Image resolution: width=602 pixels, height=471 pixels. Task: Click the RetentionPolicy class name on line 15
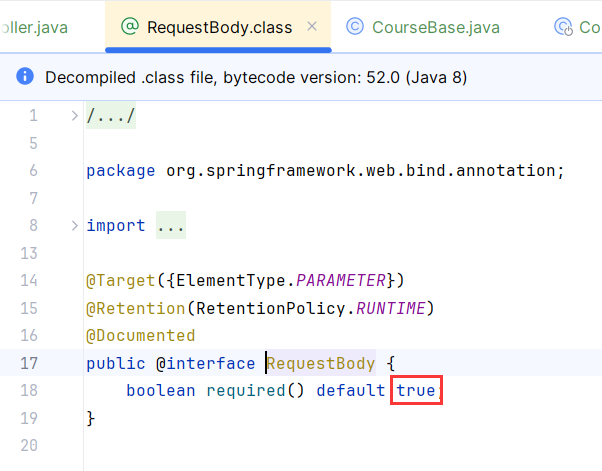(271, 308)
